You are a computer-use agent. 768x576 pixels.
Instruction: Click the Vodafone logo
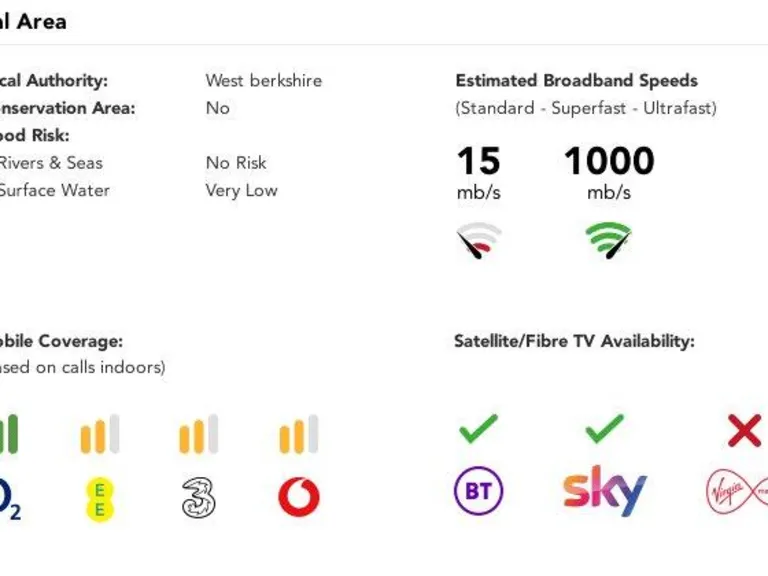[299, 497]
